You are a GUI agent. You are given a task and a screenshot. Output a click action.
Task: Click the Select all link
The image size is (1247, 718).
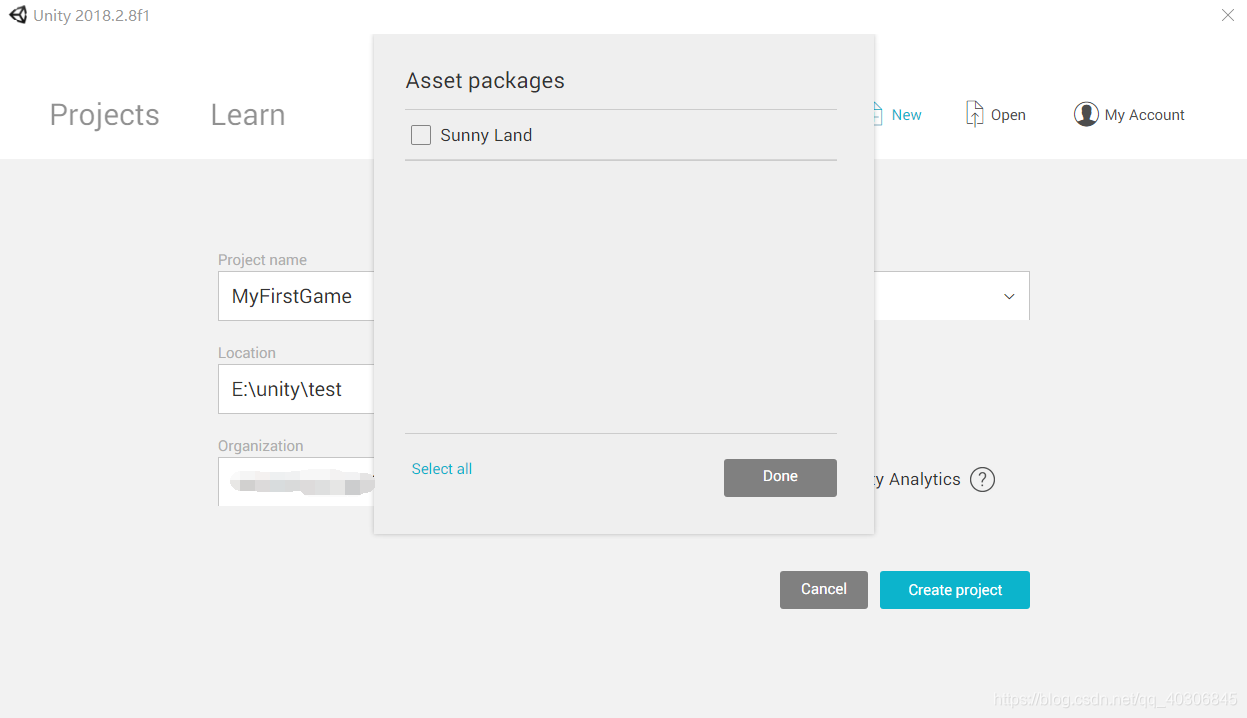(x=442, y=469)
